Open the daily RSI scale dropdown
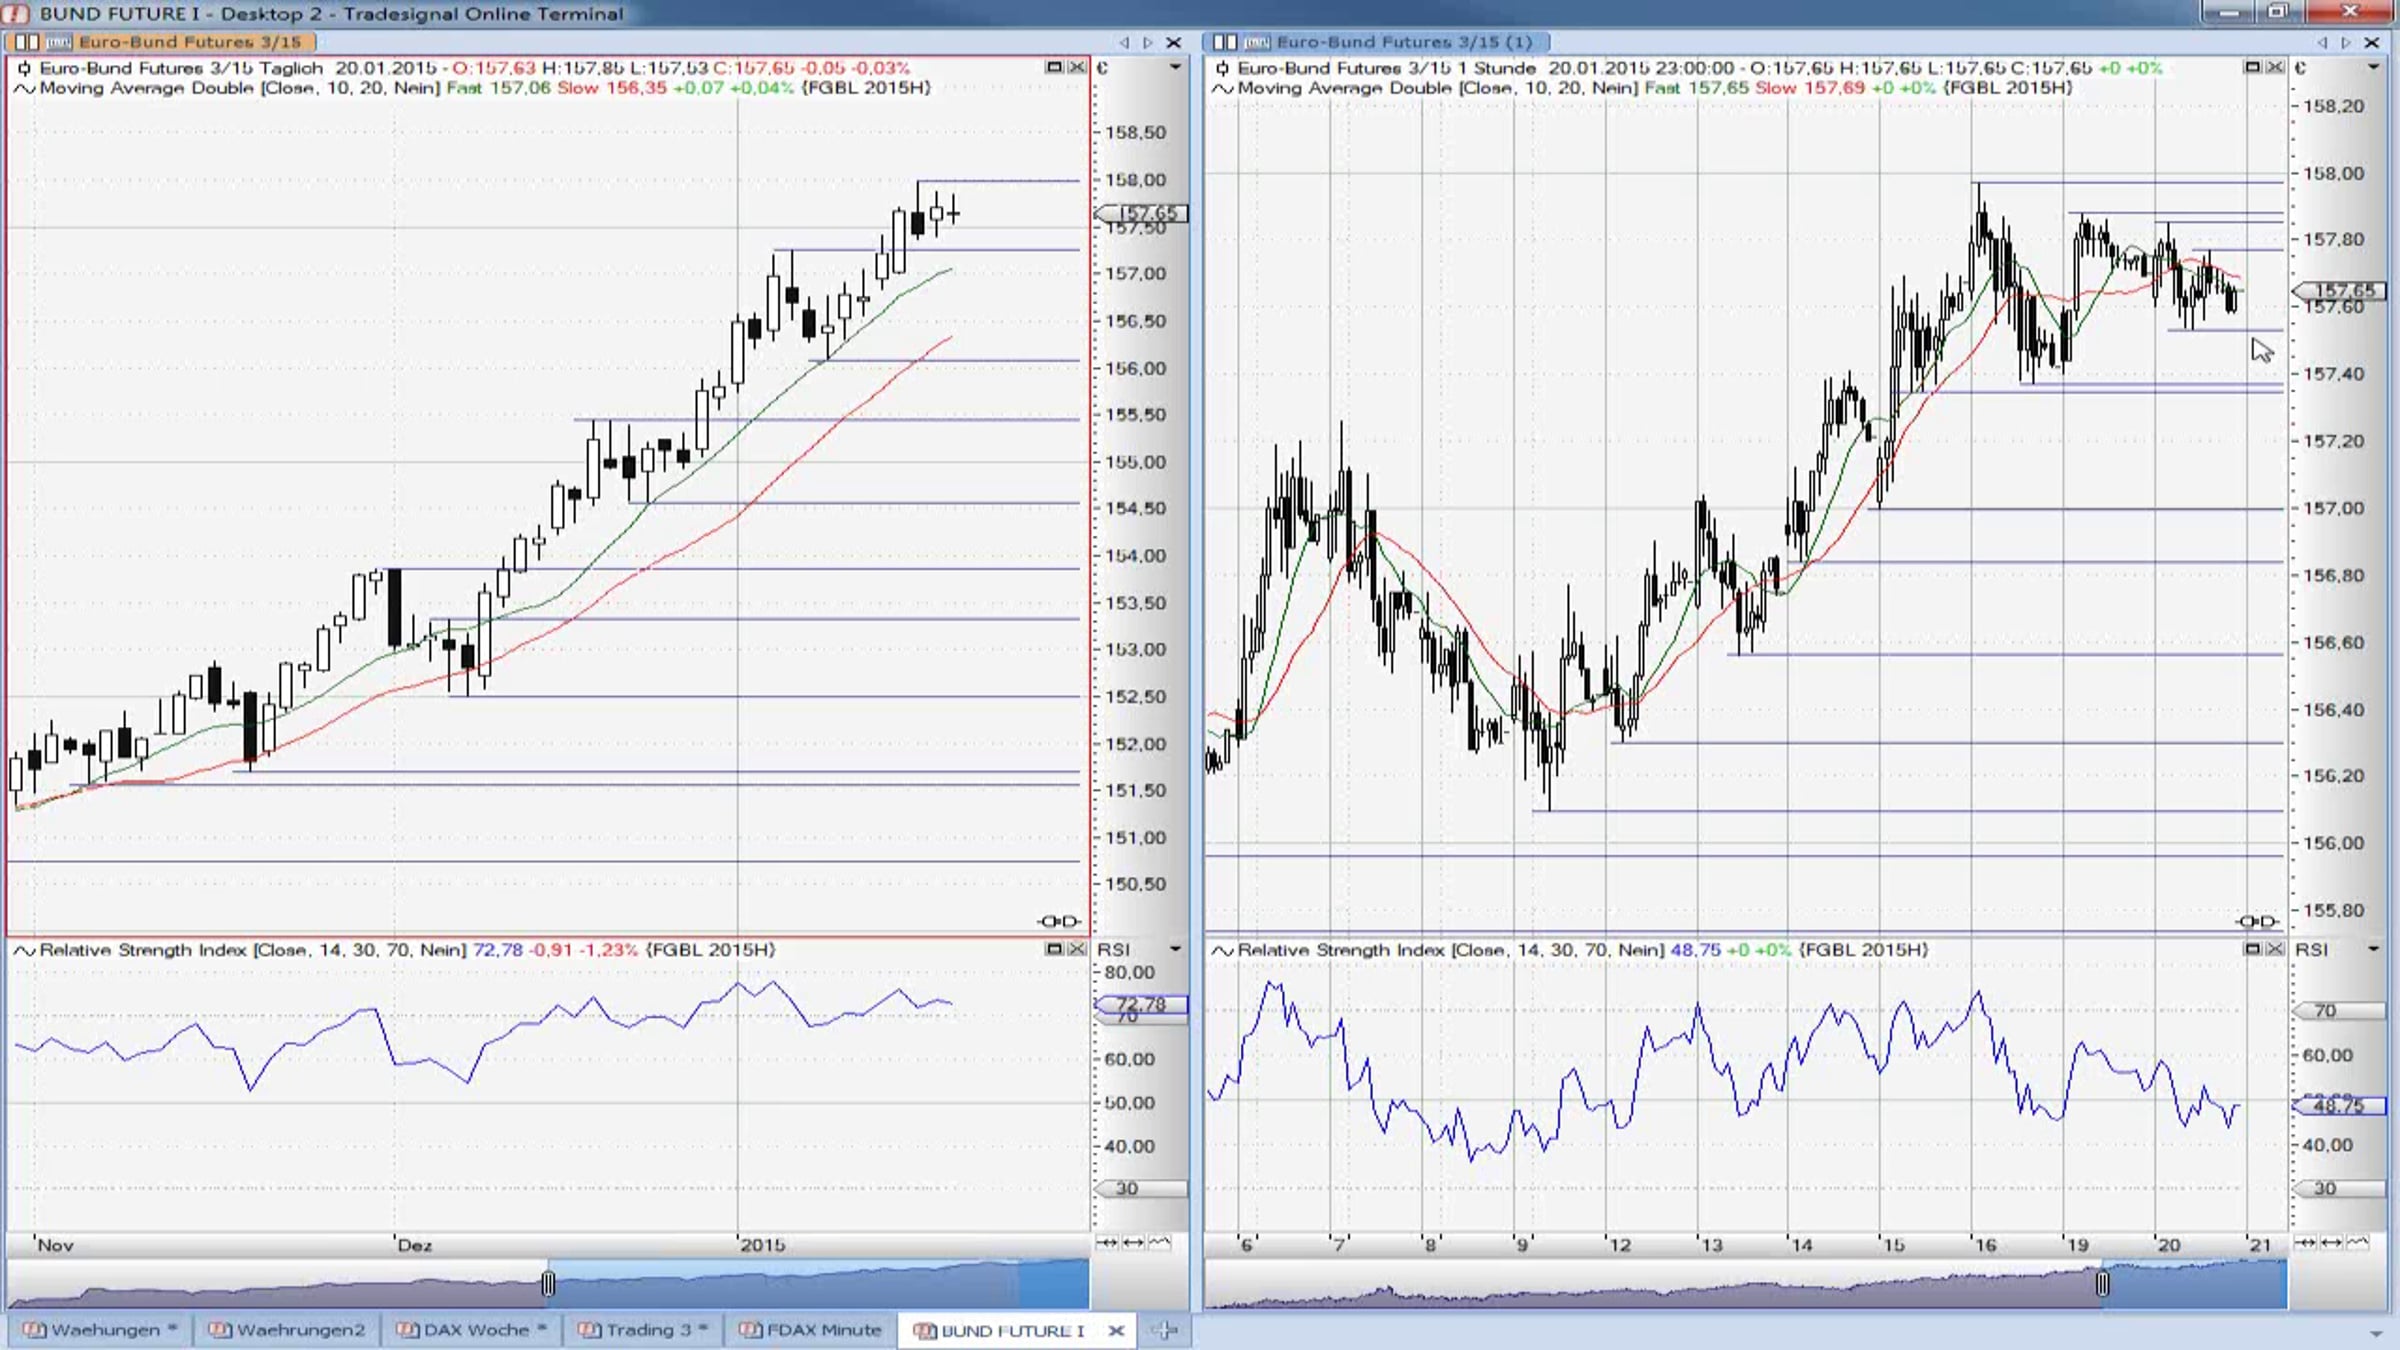This screenshot has width=2400, height=1350. pyautogui.click(x=1175, y=949)
